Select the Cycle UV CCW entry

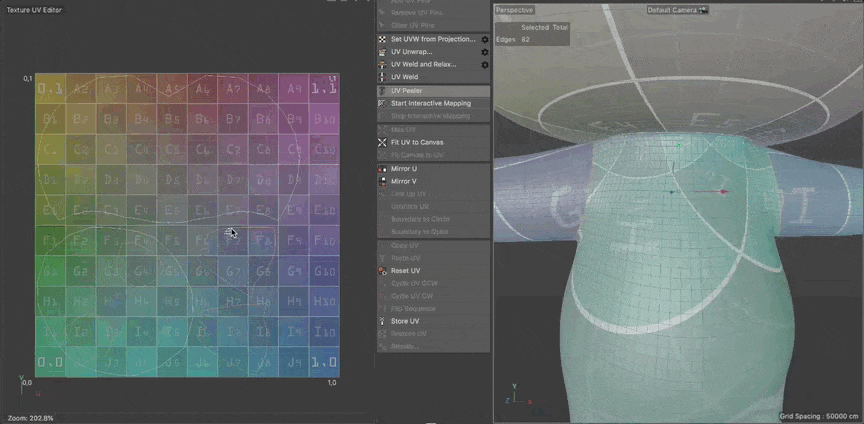coord(434,283)
